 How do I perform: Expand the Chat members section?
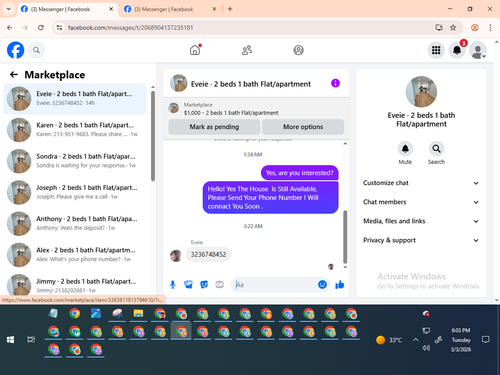(421, 202)
